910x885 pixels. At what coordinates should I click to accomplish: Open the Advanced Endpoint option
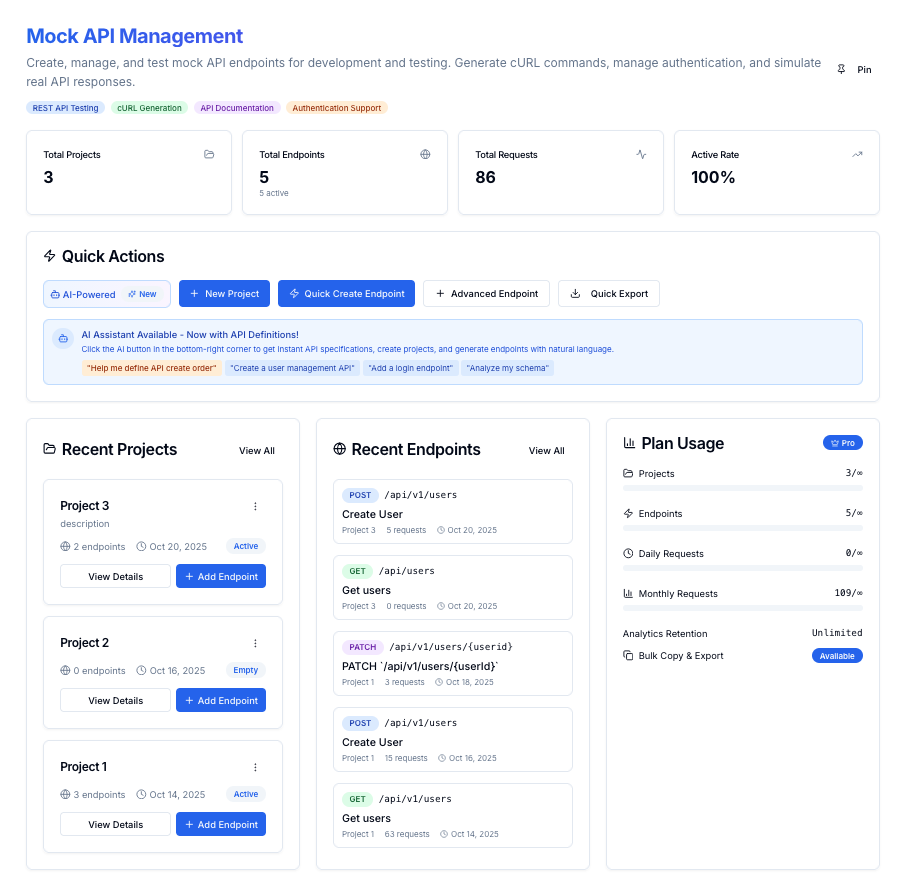pos(486,294)
